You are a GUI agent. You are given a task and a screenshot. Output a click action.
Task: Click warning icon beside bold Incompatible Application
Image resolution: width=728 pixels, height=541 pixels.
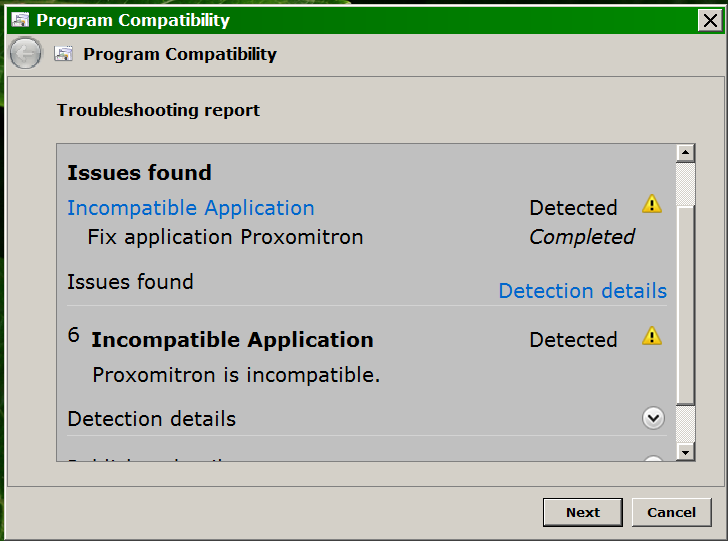point(652,336)
